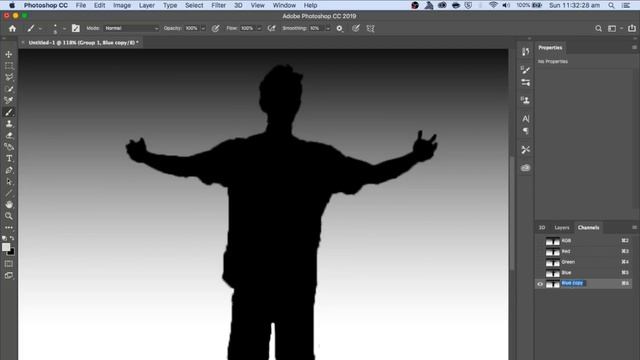The width and height of the screenshot is (640, 360).
Task: Open the Brushes panel icon
Action: (x=525, y=70)
